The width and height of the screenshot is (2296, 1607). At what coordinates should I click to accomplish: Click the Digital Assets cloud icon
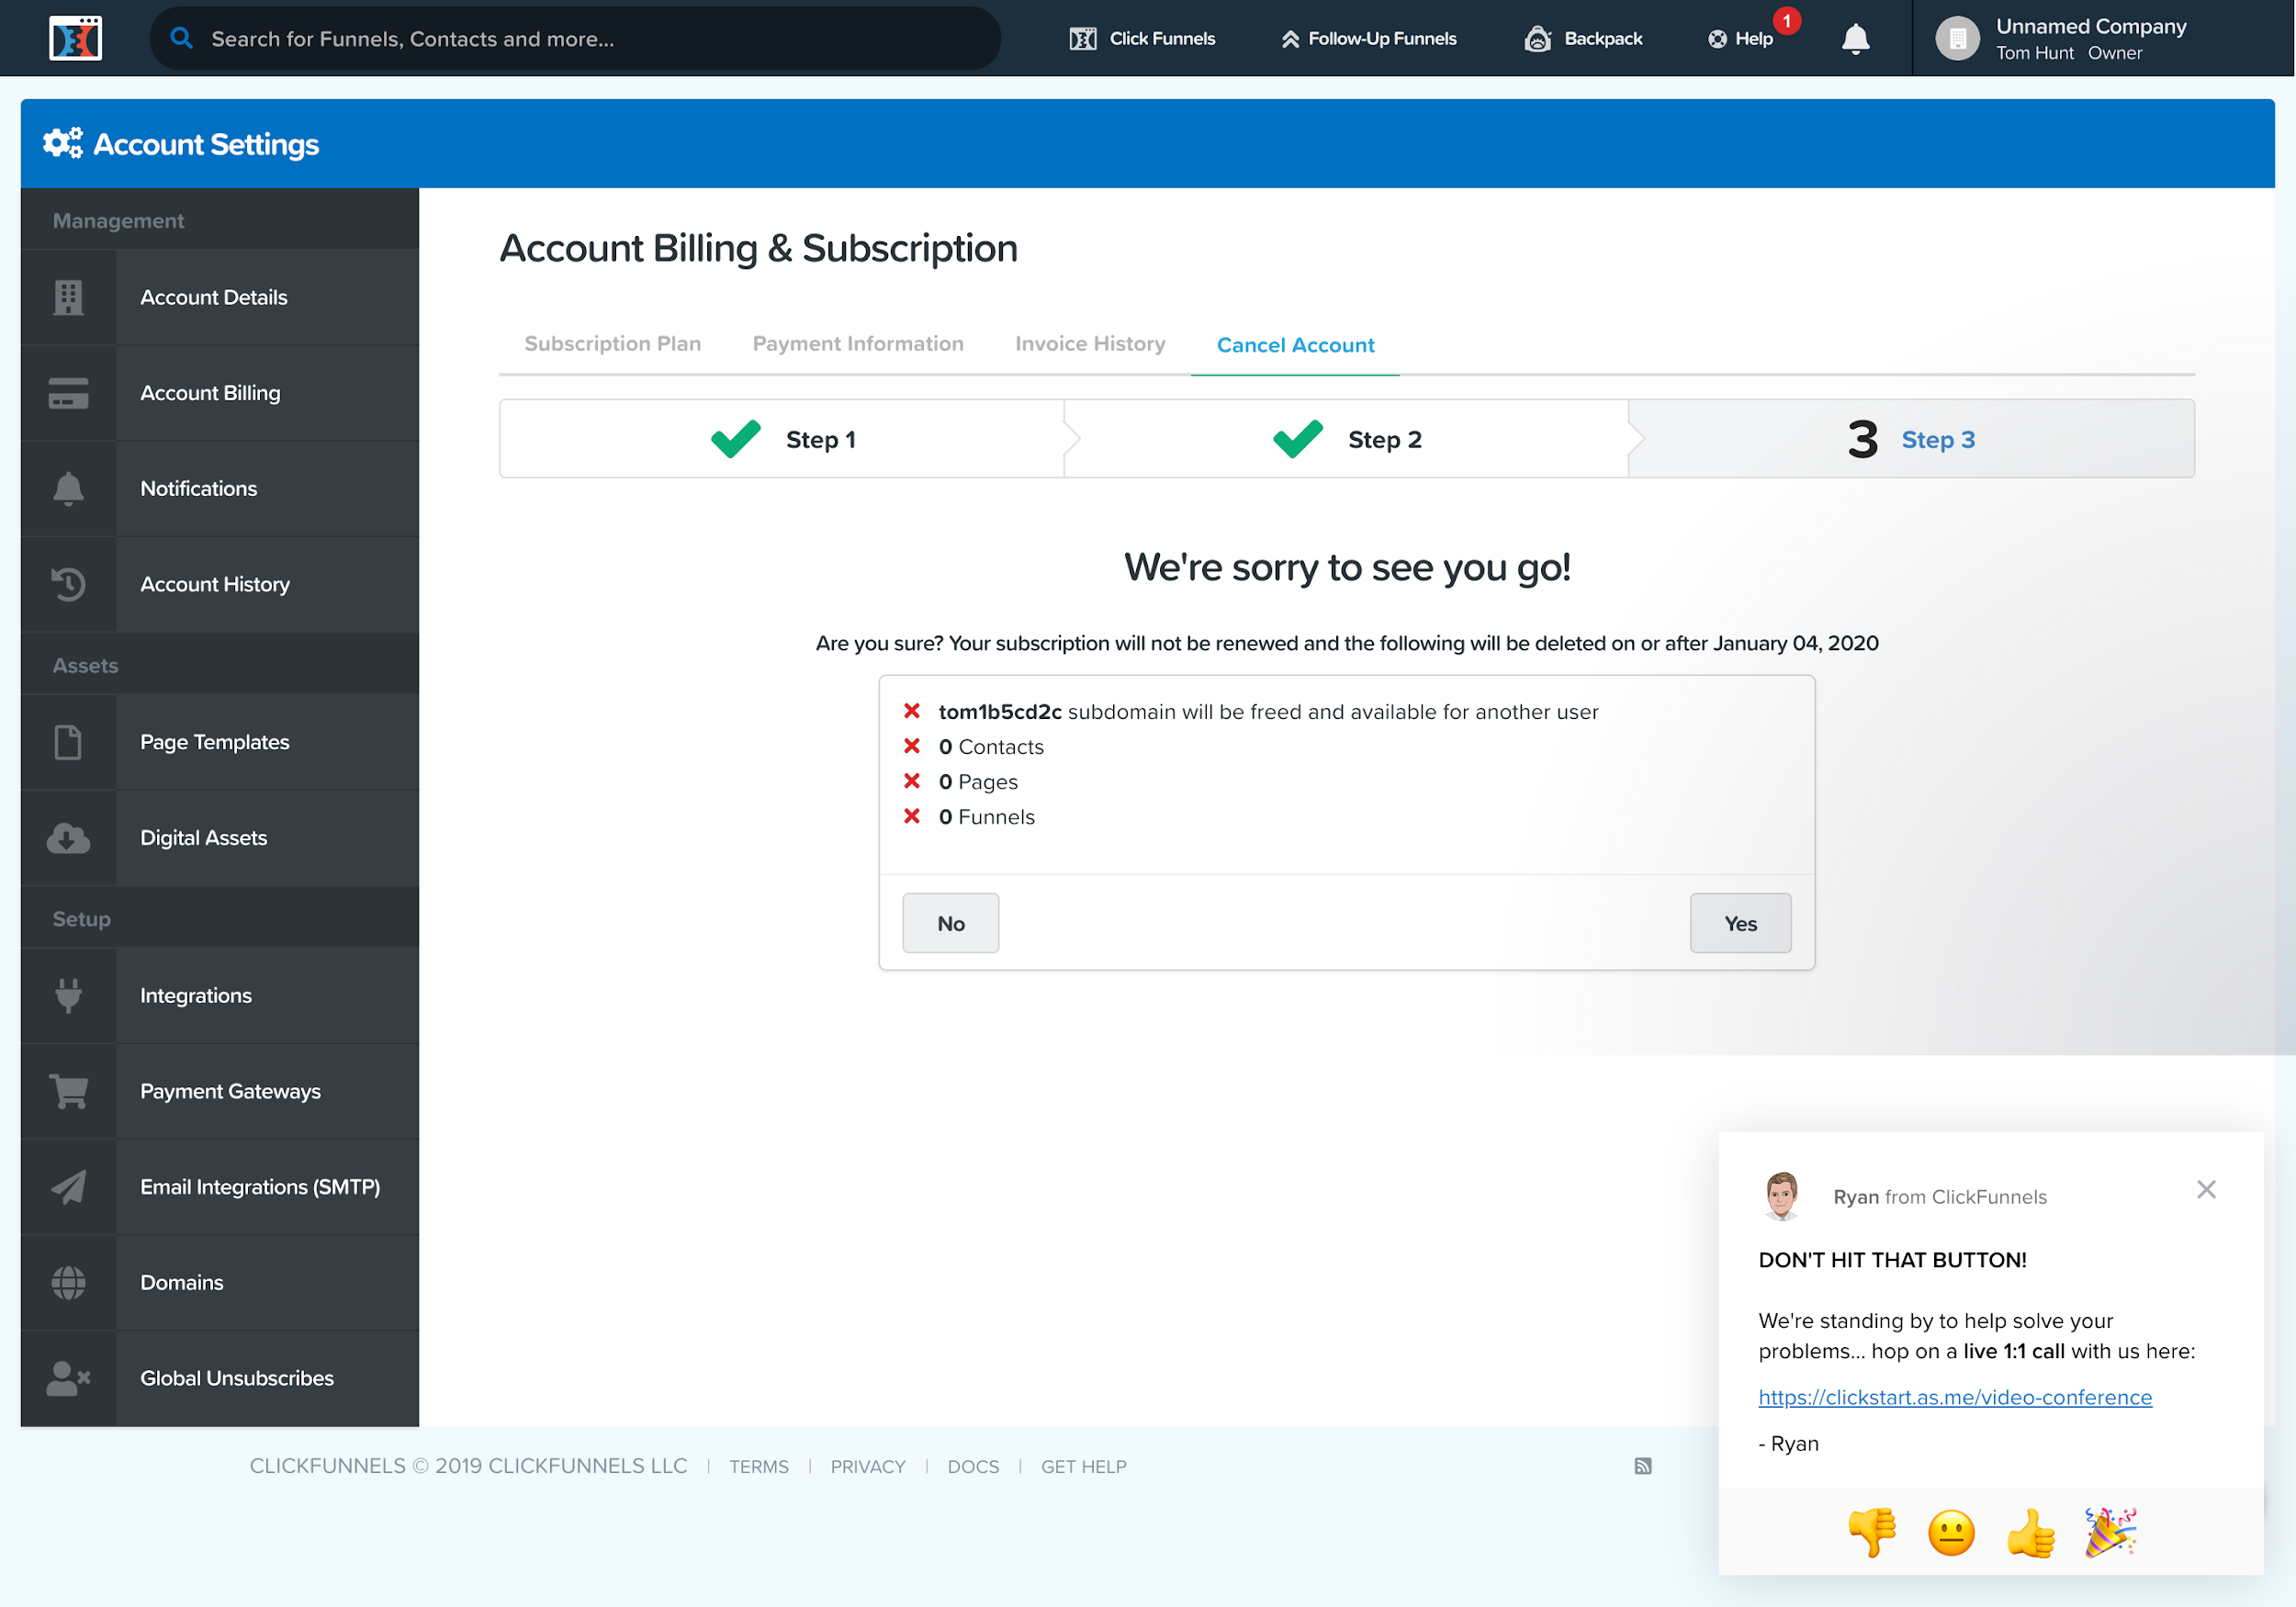point(68,838)
